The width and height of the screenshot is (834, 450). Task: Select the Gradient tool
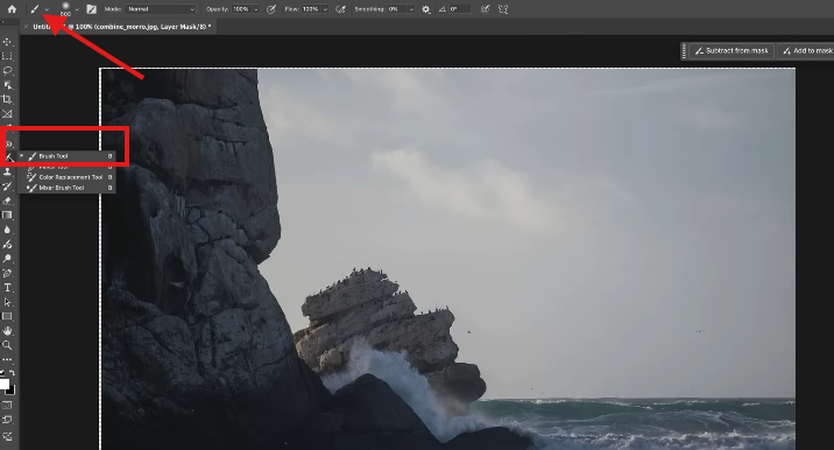[7, 215]
